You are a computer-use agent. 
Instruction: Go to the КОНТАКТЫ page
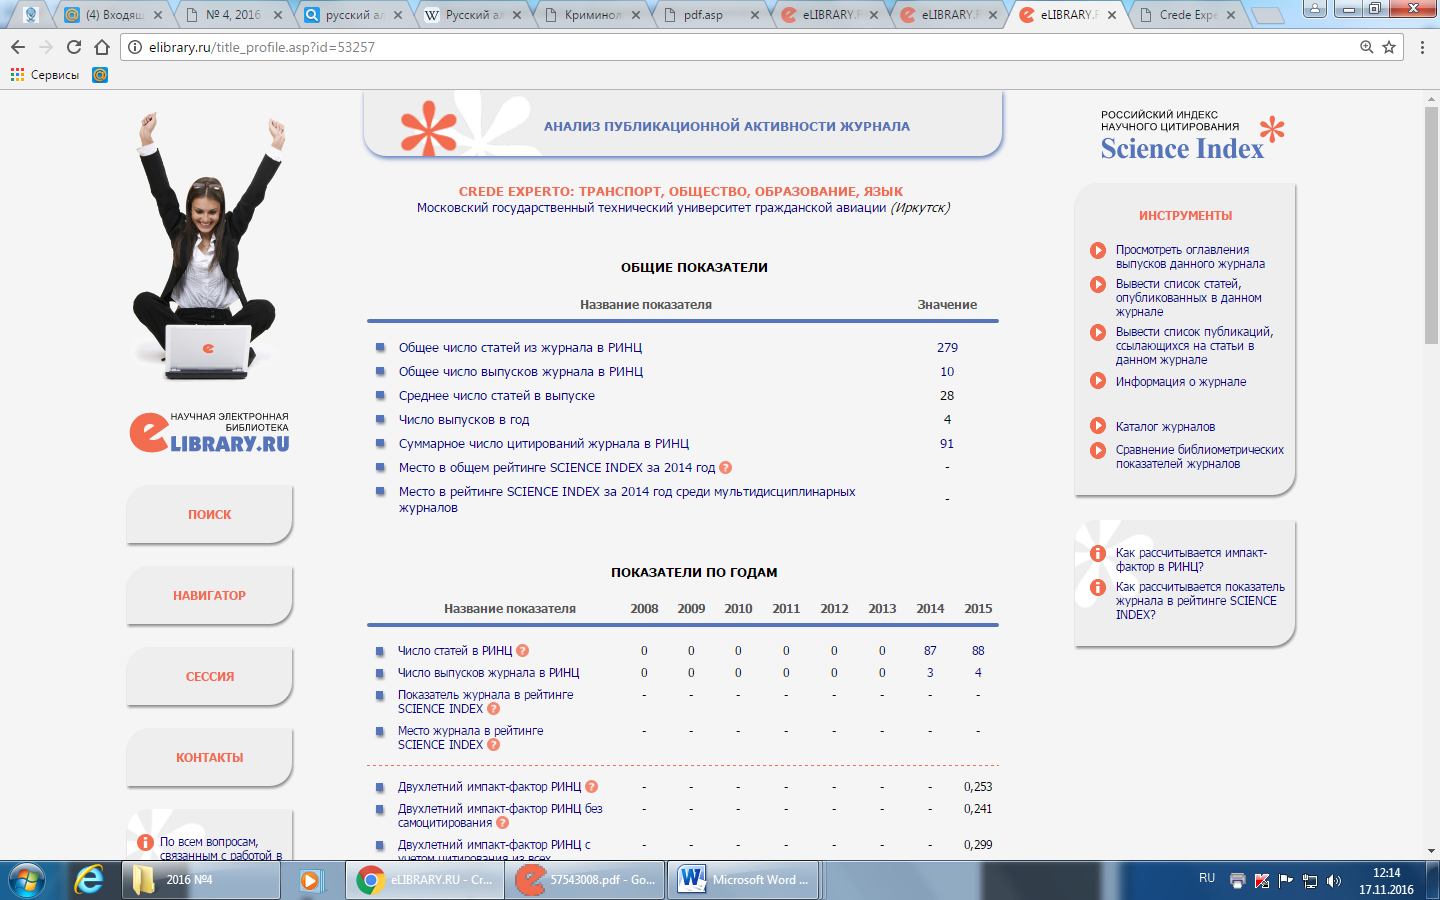(210, 758)
